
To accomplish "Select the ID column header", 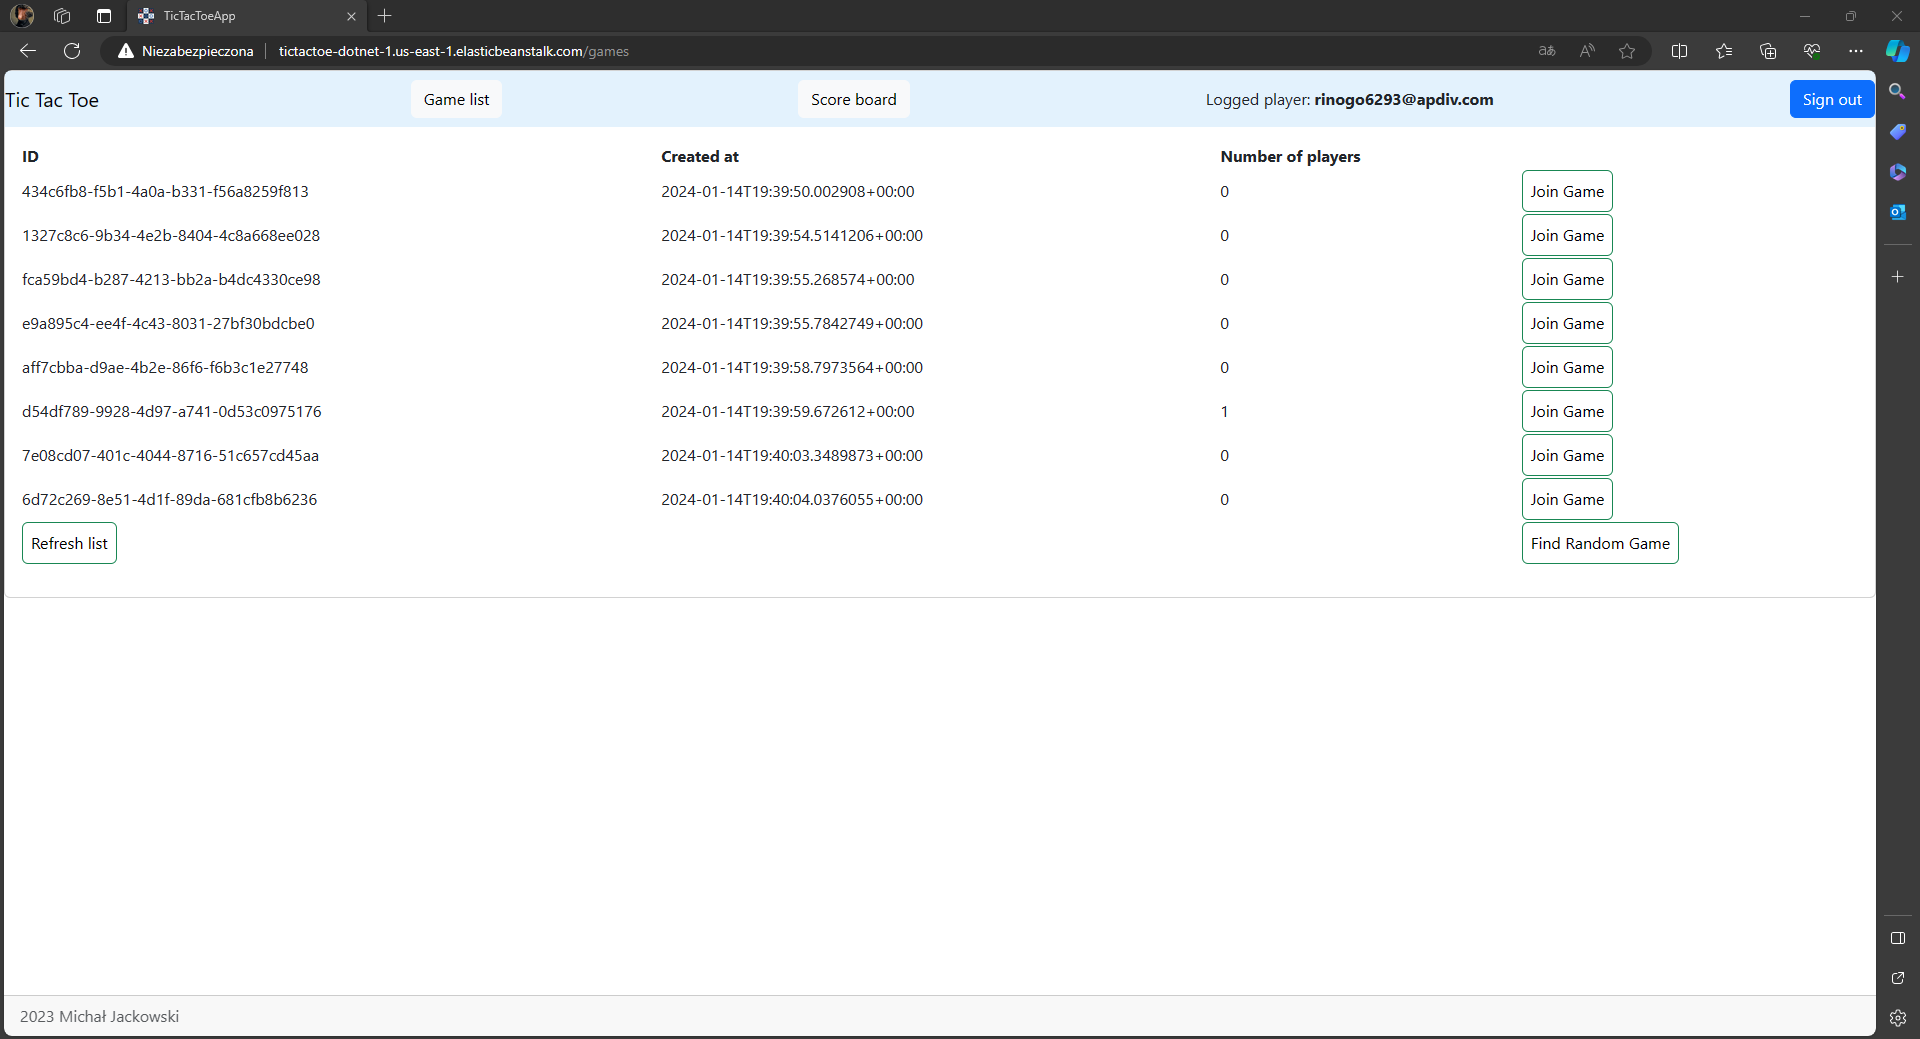I will [30, 156].
